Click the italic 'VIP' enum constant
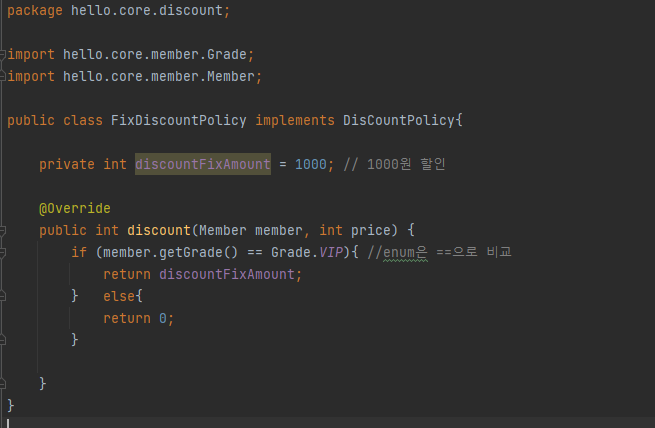This screenshot has height=428, width=655. point(331,252)
